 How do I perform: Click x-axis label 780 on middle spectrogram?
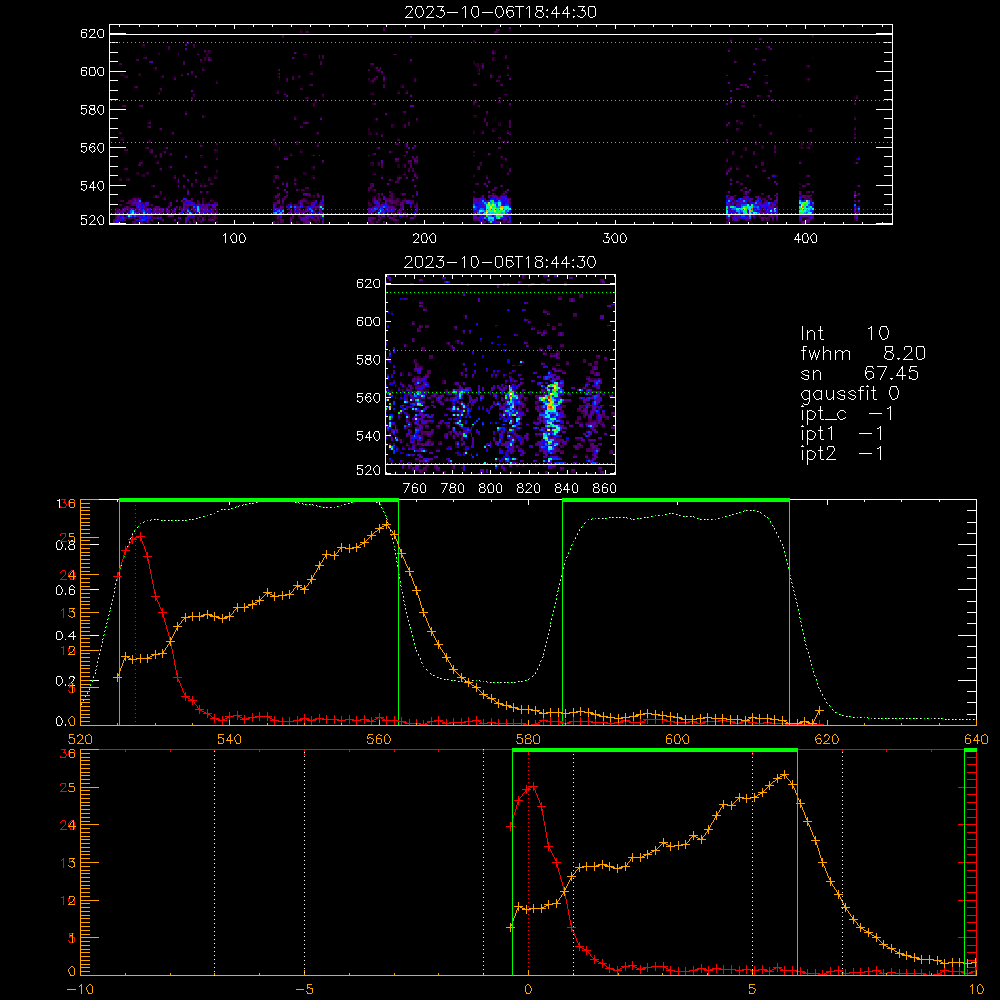pyautogui.click(x=453, y=489)
